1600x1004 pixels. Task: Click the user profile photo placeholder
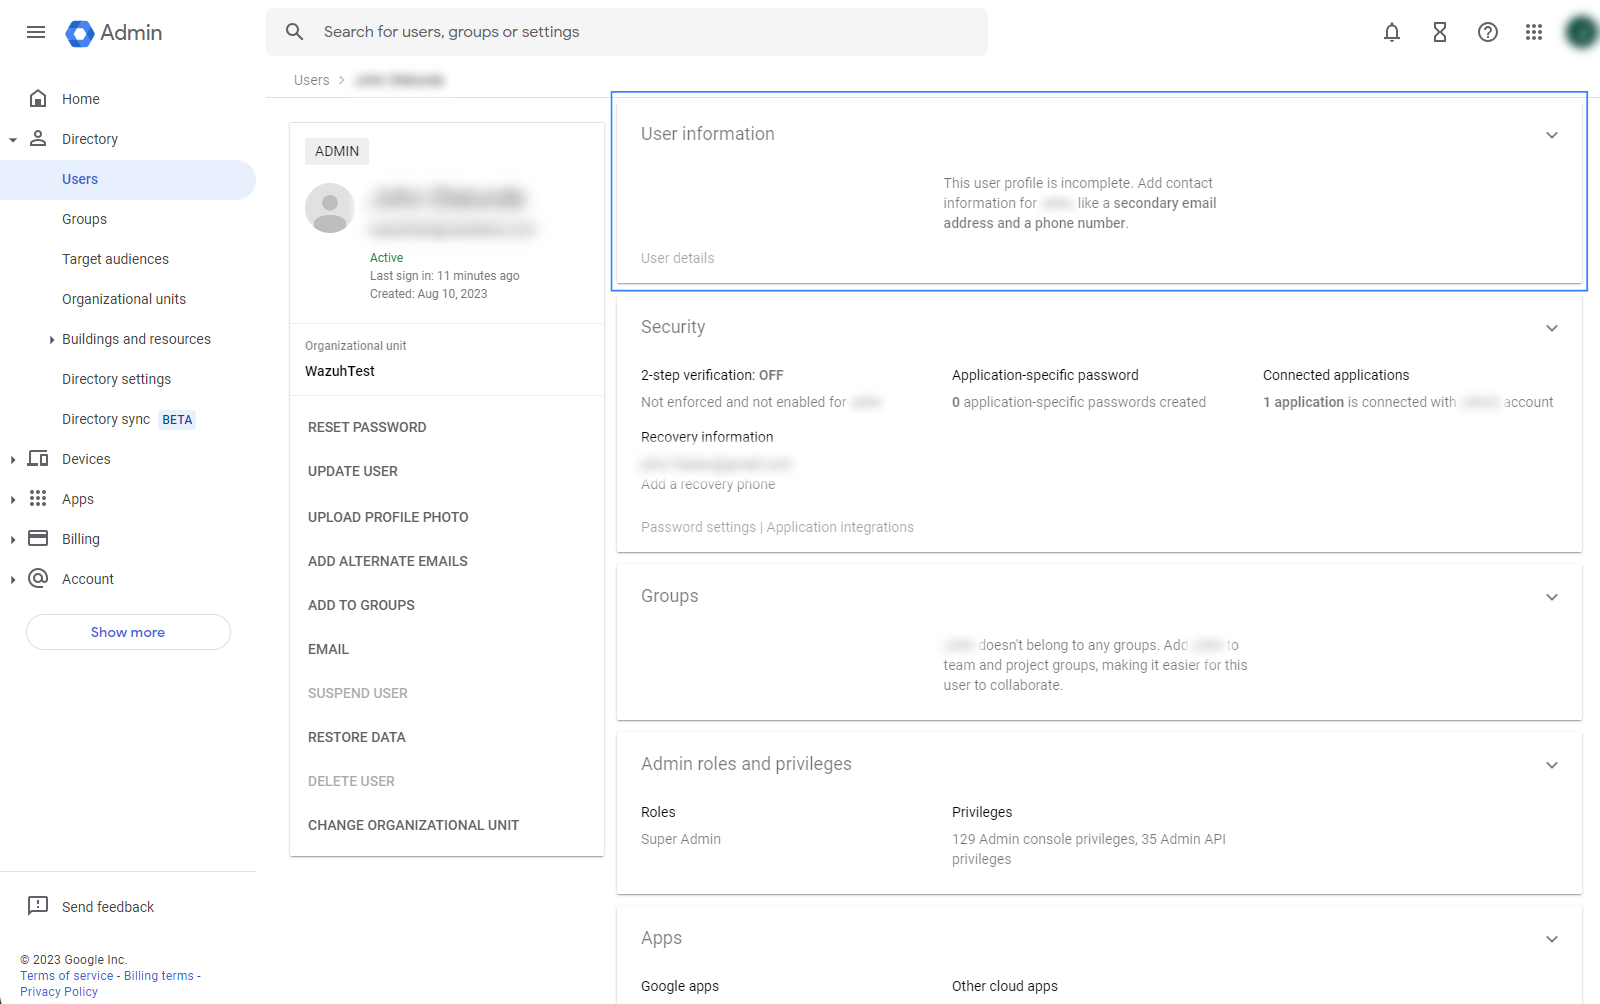point(330,208)
